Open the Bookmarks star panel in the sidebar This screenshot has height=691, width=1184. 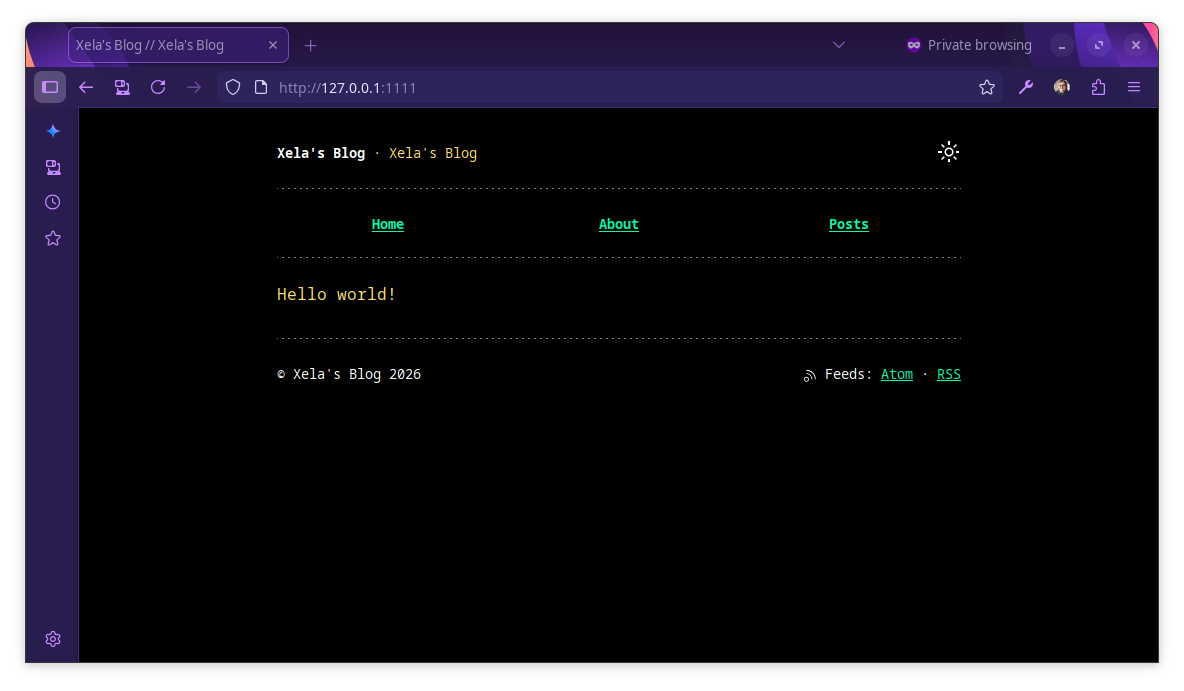(x=53, y=238)
